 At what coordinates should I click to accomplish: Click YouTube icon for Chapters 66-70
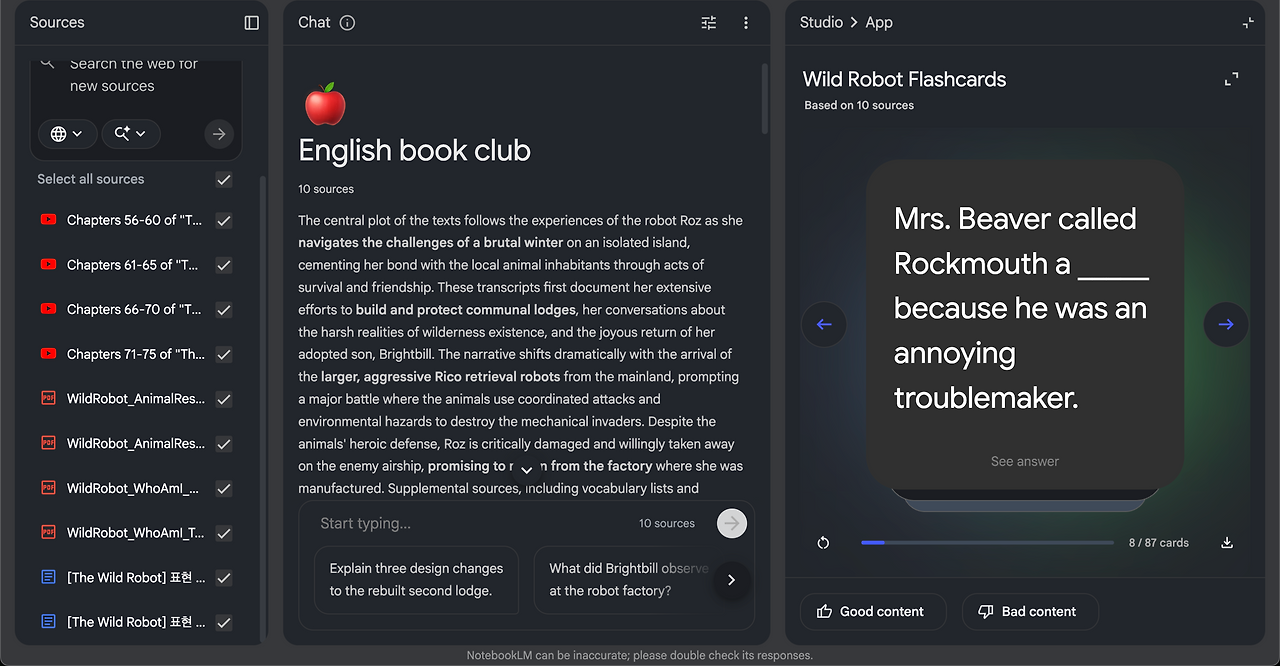pyautogui.click(x=48, y=309)
